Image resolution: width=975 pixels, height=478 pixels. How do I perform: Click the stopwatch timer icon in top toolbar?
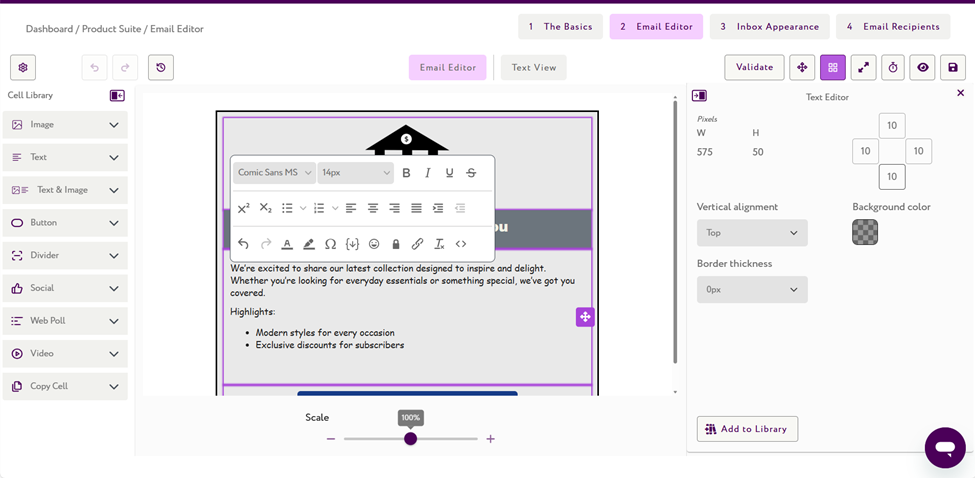893,67
